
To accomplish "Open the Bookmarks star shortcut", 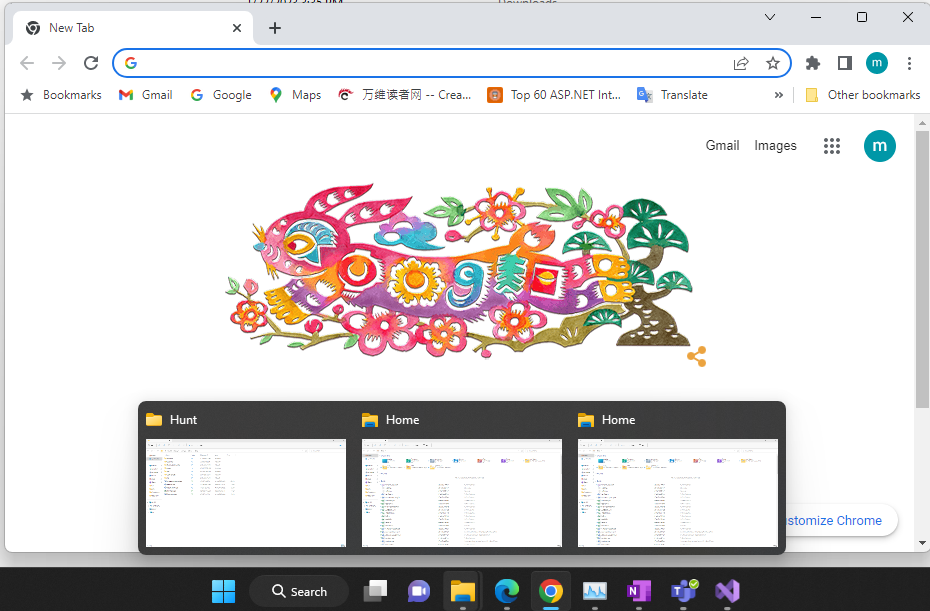I will point(61,95).
